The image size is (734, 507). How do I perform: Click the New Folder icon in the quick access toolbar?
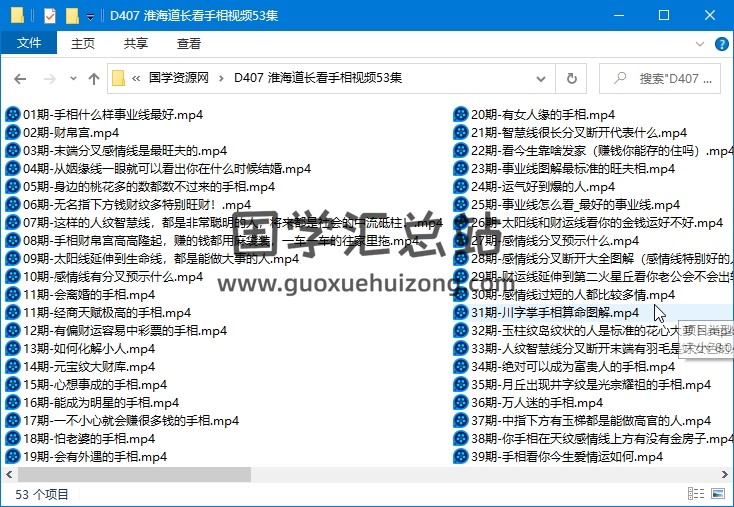point(72,16)
